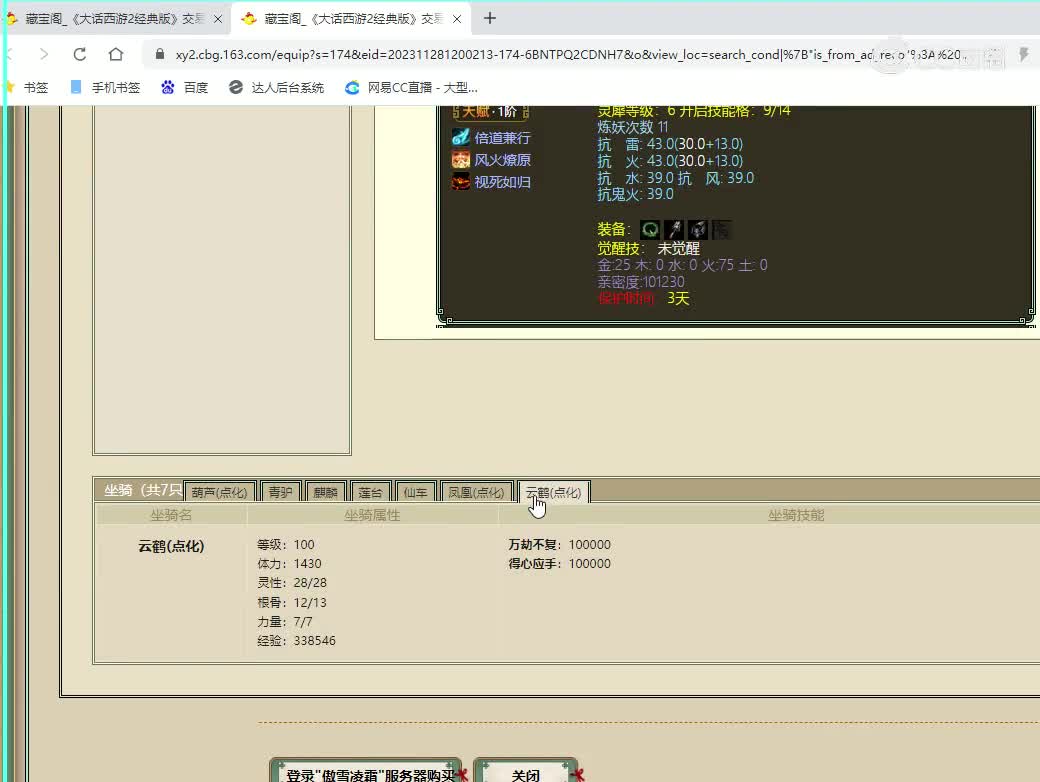1040x782 pixels.
Task: Click the 抗鬼火: 39.0 text
Action: pyautogui.click(x=635, y=194)
